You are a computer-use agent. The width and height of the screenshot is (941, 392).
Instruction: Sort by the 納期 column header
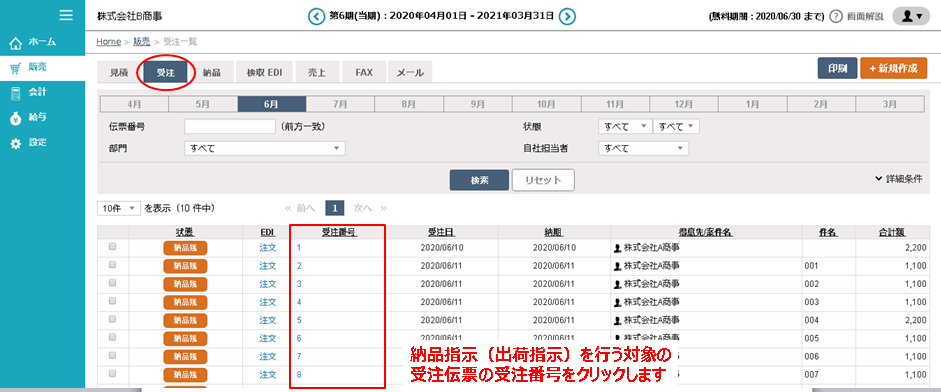(x=553, y=232)
